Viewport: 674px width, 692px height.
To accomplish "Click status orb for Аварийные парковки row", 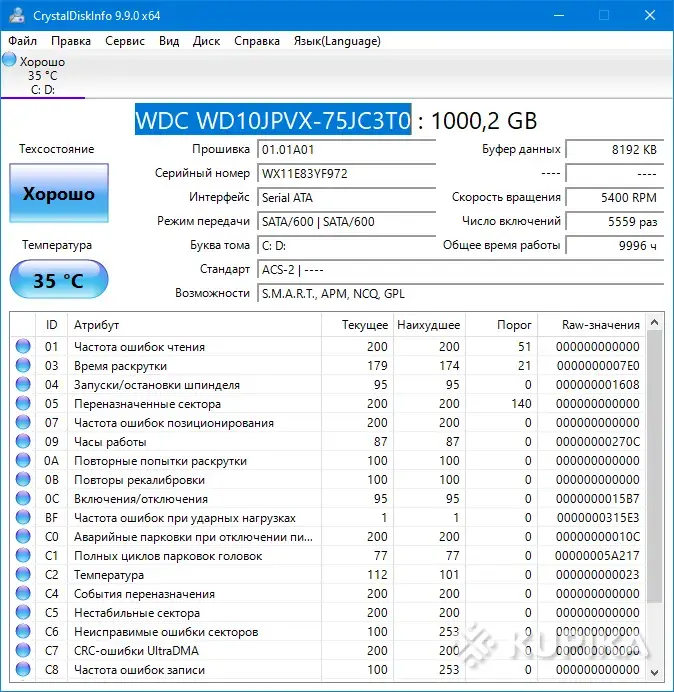I will pos(23,536).
